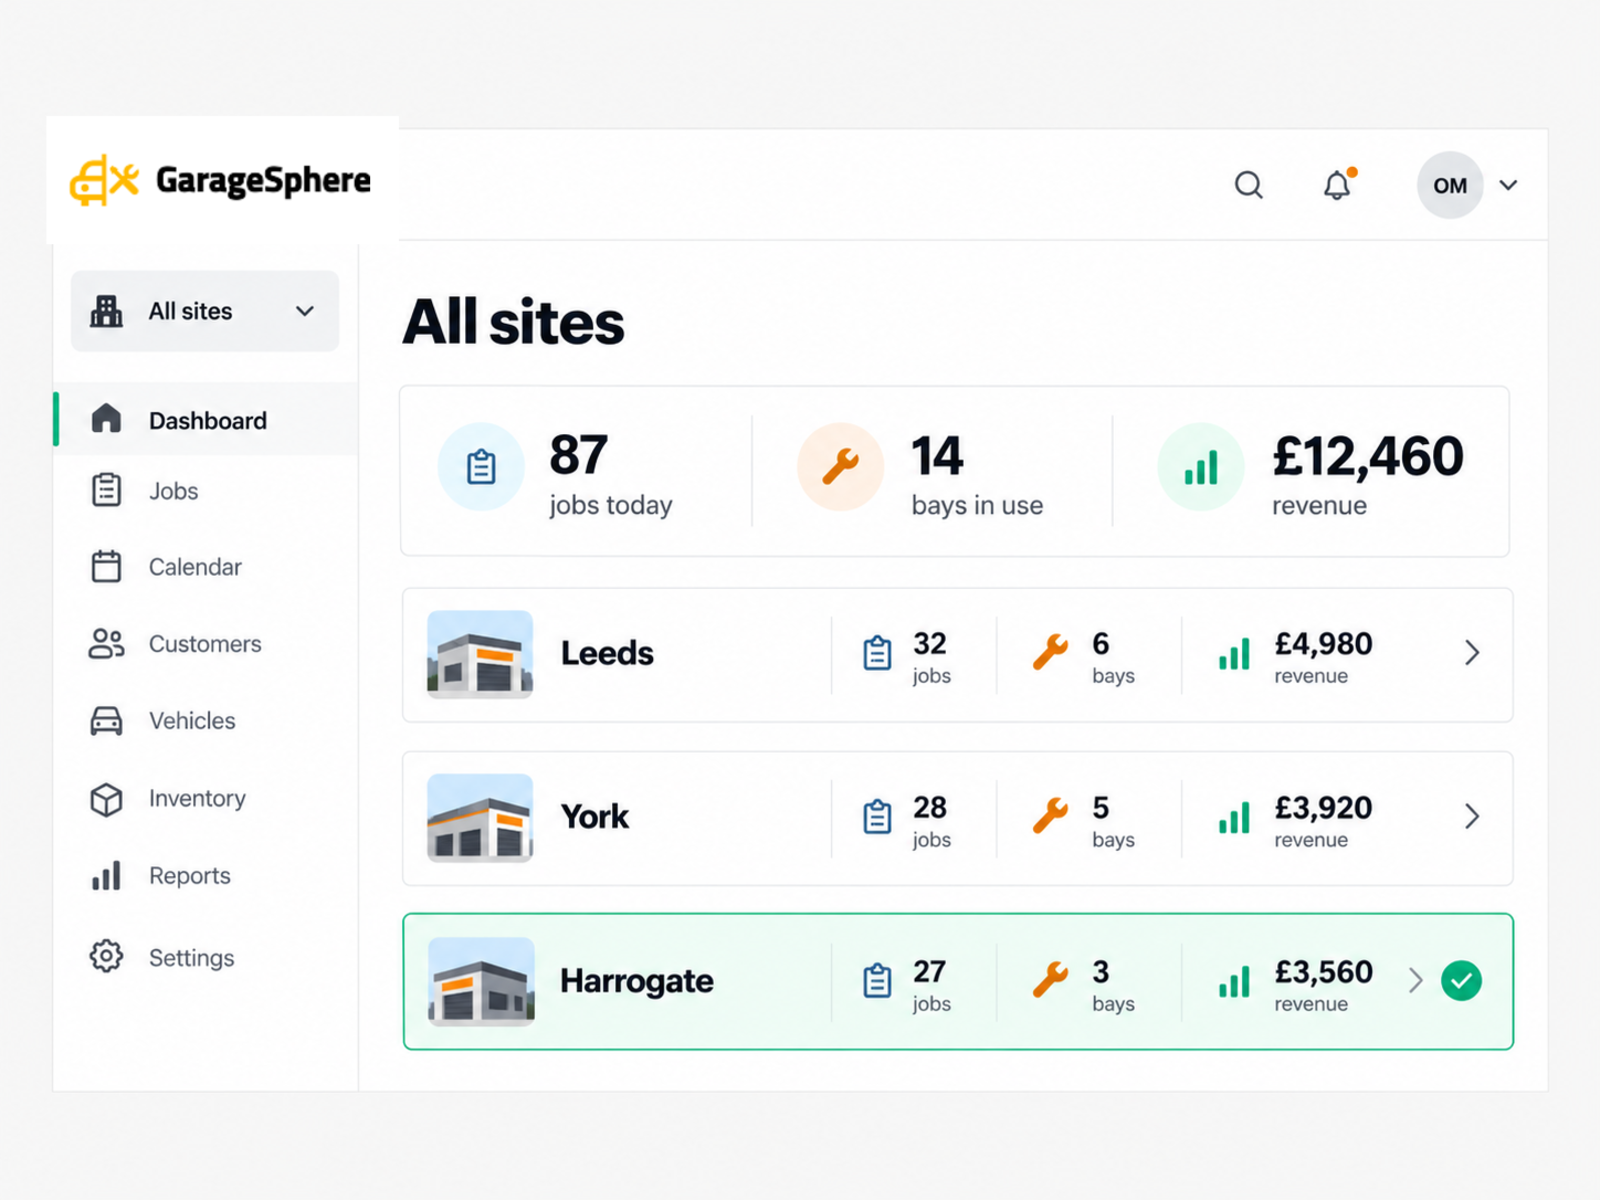The height and width of the screenshot is (1200, 1600).
Task: Click the Harrogate site name
Action: coord(637,981)
